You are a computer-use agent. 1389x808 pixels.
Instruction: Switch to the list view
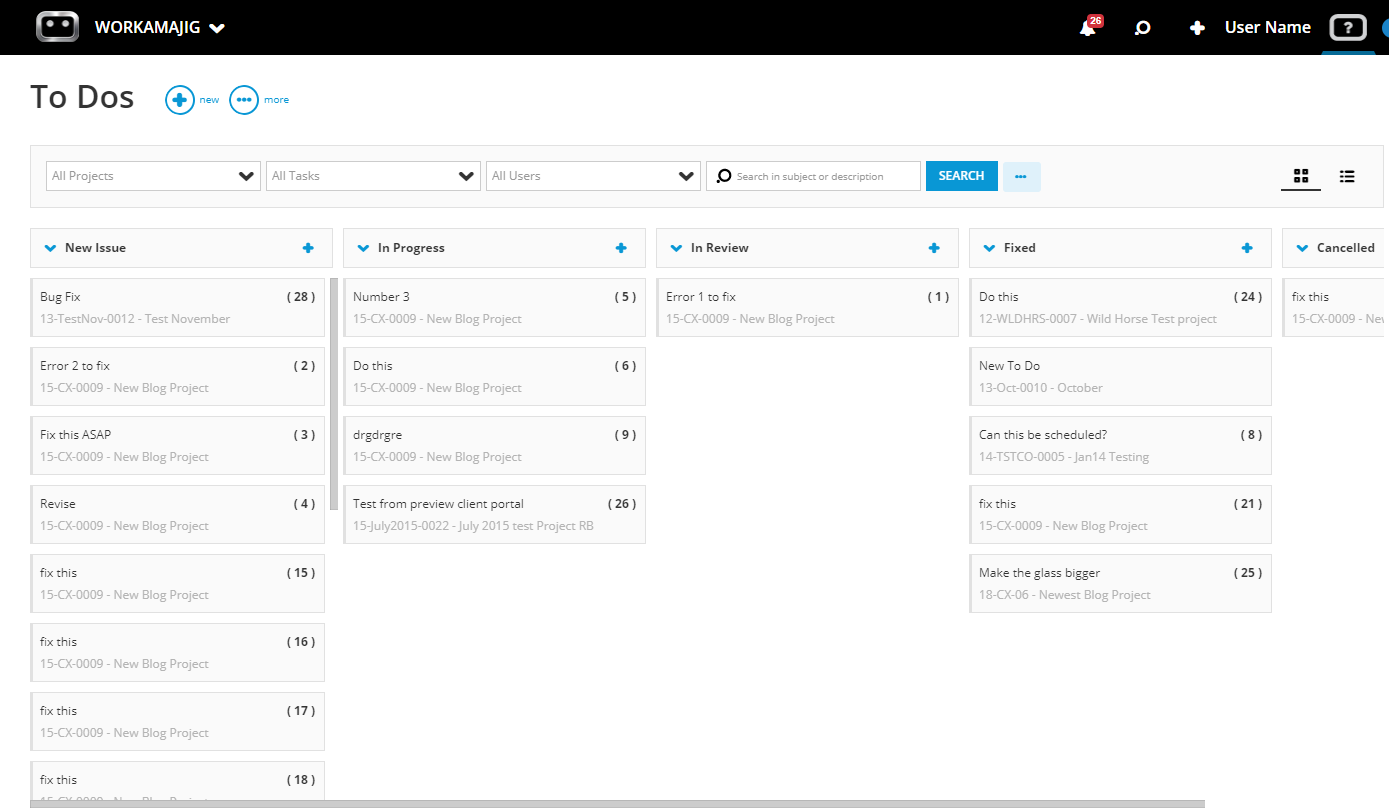click(1347, 176)
